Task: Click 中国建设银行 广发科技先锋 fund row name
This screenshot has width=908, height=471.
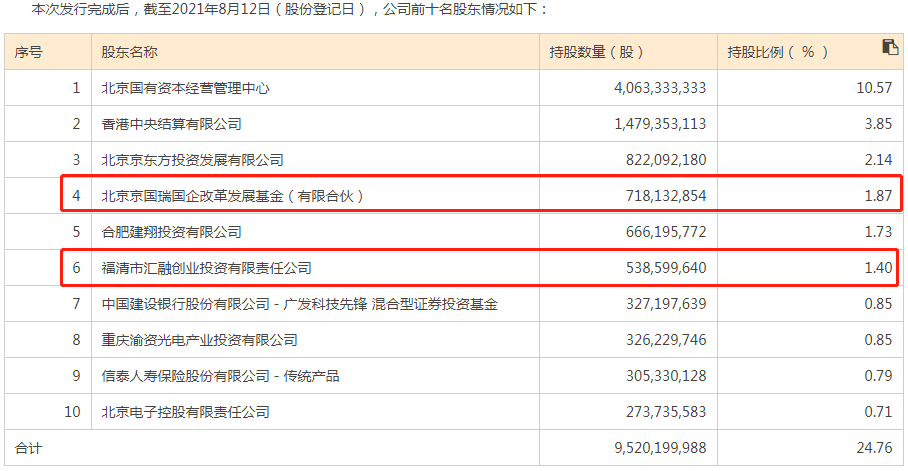Action: click(299, 304)
